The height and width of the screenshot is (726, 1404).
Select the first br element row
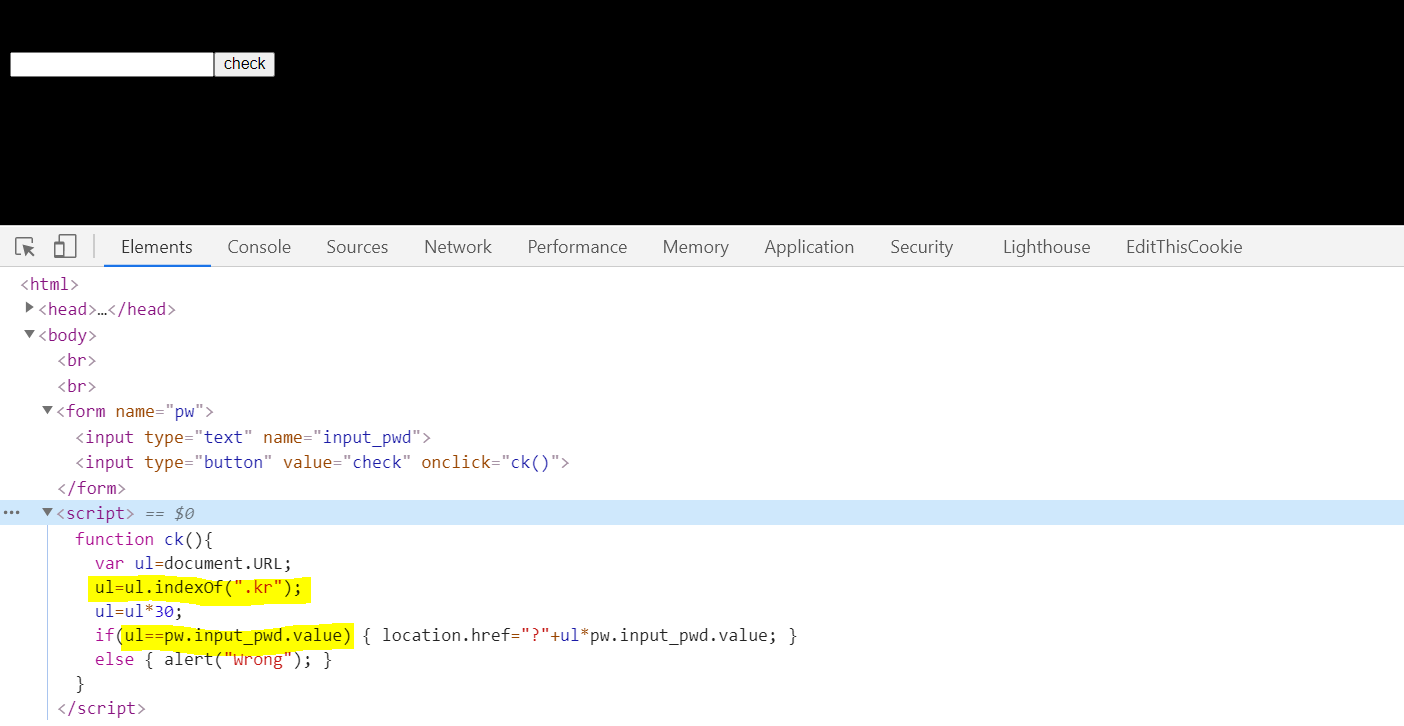77,360
